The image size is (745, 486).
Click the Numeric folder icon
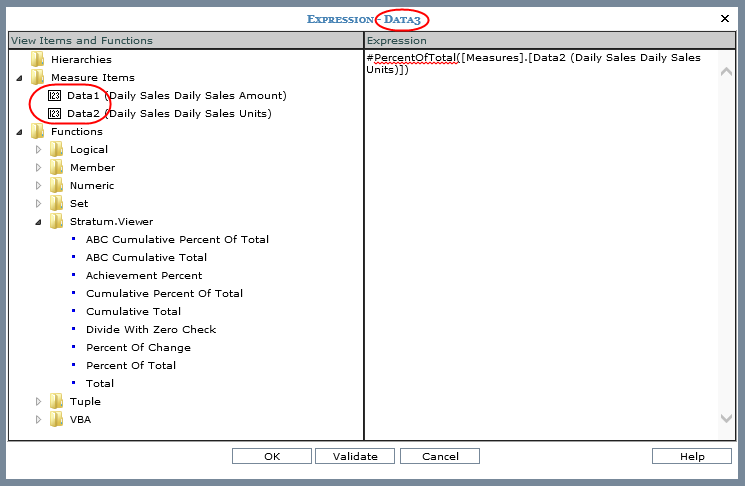[57, 186]
